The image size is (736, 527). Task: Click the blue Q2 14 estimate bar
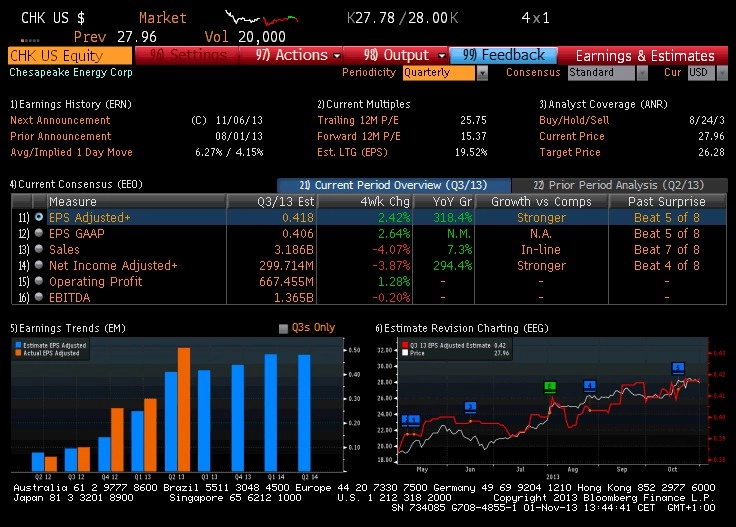point(304,413)
